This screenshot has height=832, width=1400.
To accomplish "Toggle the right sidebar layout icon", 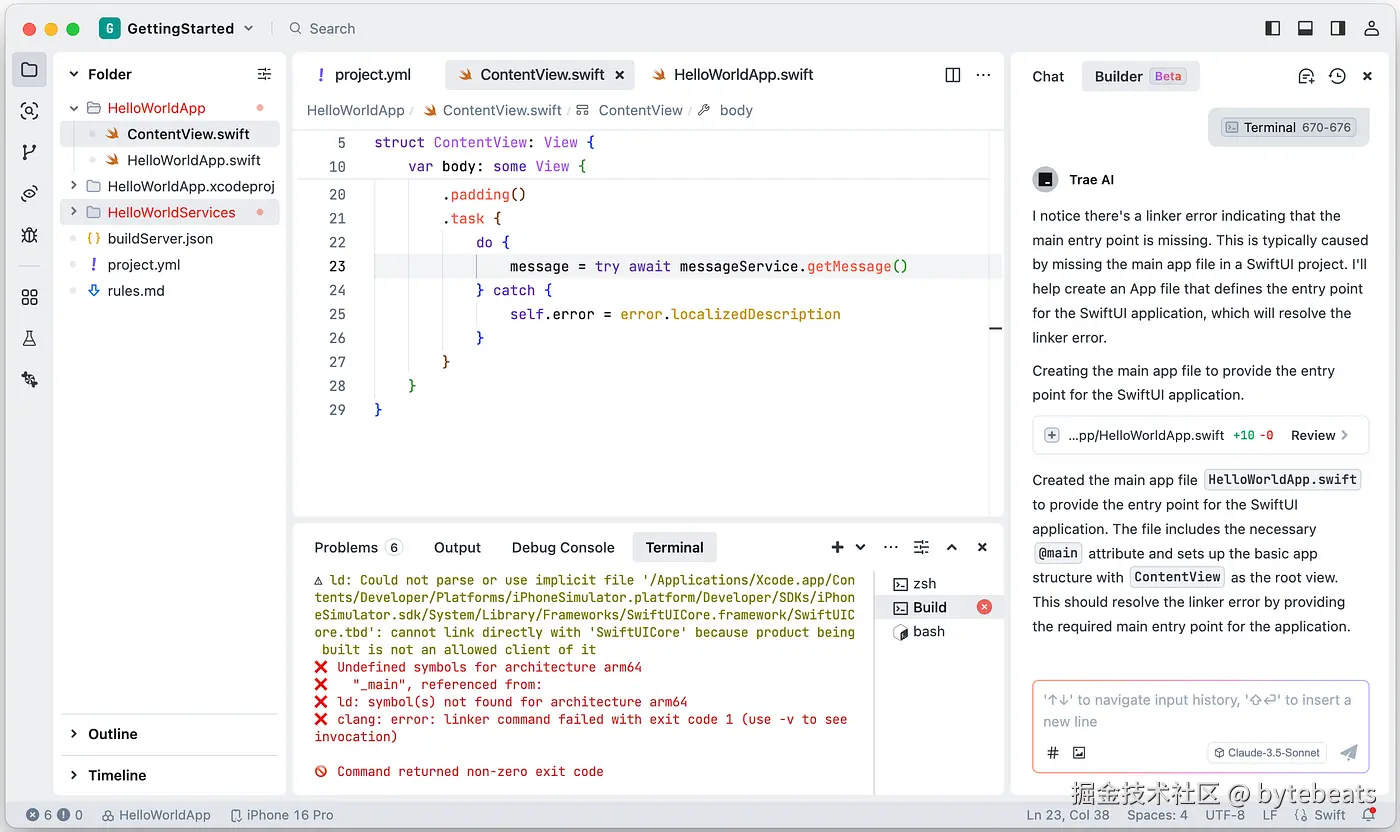I will click(1338, 28).
